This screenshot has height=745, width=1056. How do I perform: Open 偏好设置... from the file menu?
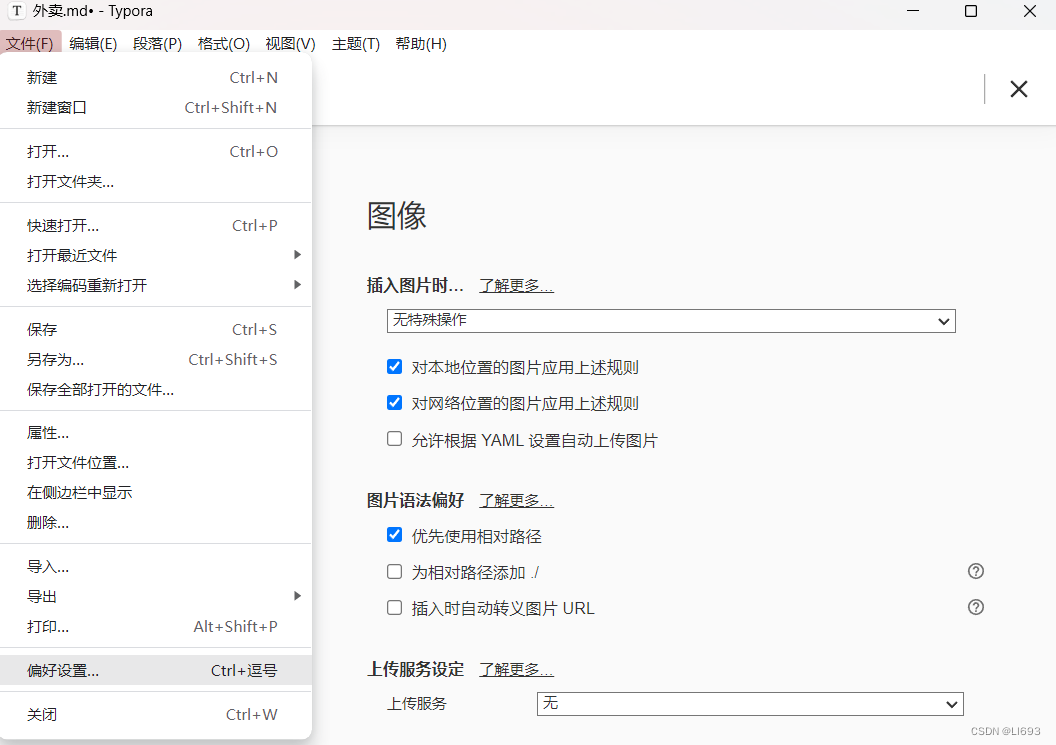(x=156, y=670)
